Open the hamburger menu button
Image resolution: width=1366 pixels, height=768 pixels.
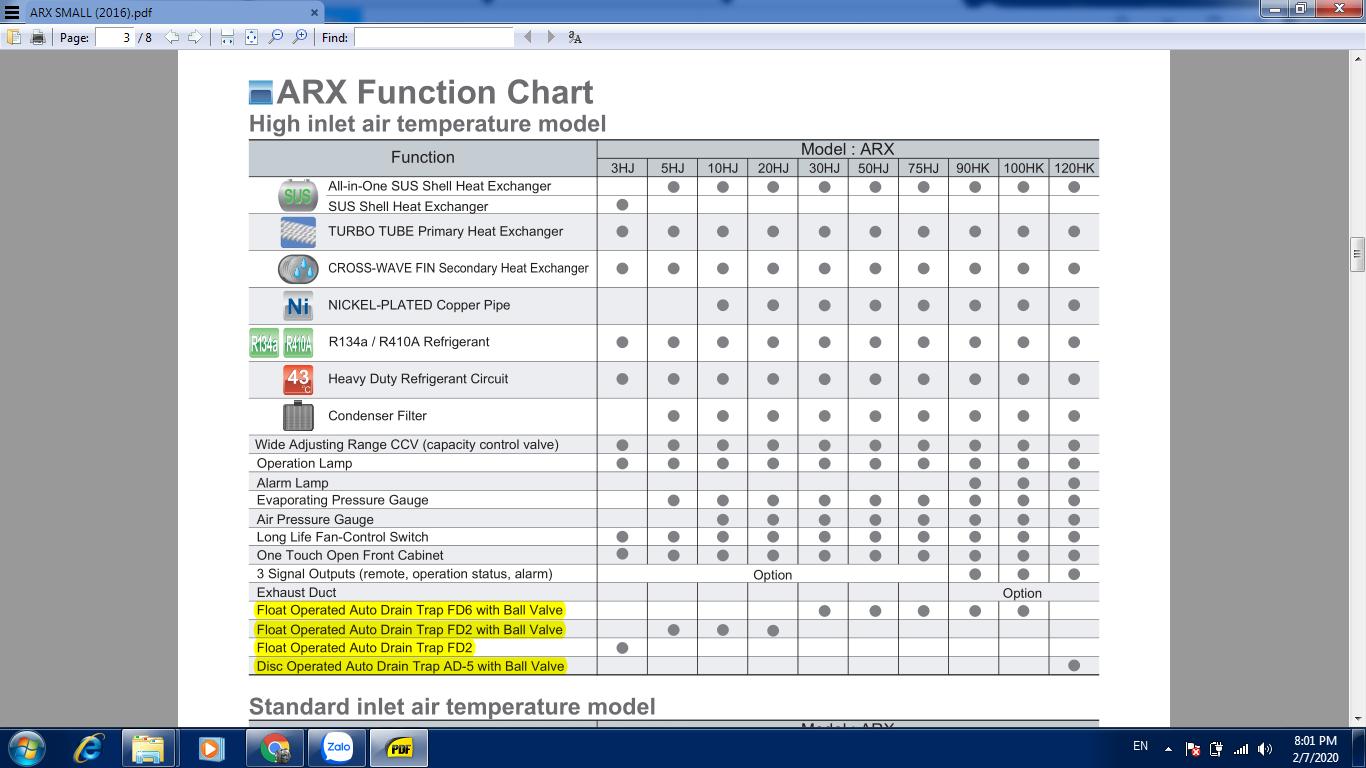[x=12, y=13]
